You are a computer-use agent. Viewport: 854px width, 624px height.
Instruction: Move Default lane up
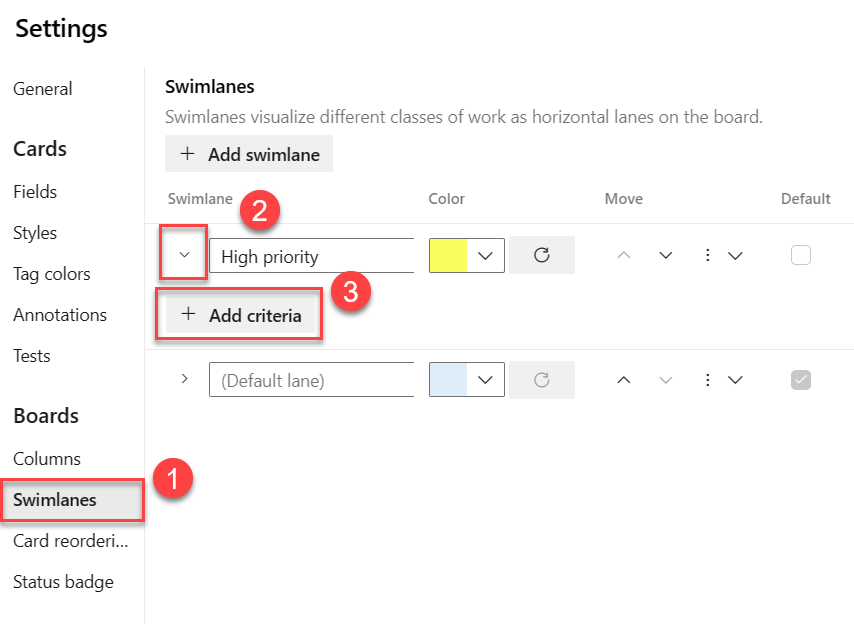tap(624, 380)
